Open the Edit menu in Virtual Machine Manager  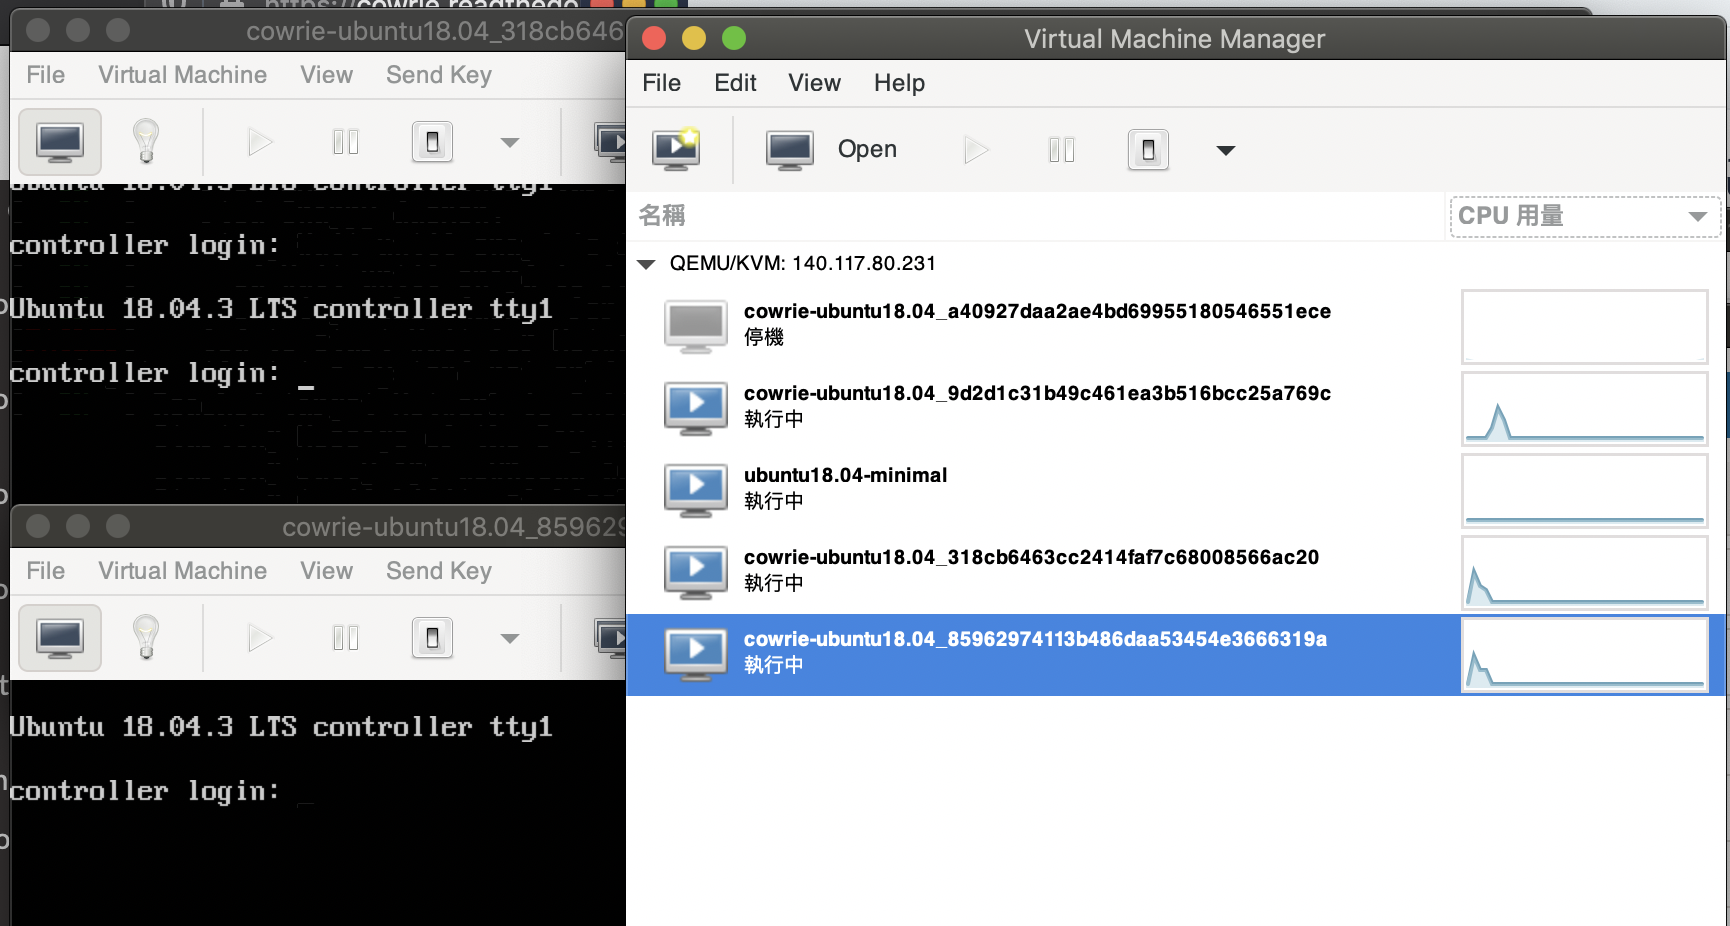[735, 82]
